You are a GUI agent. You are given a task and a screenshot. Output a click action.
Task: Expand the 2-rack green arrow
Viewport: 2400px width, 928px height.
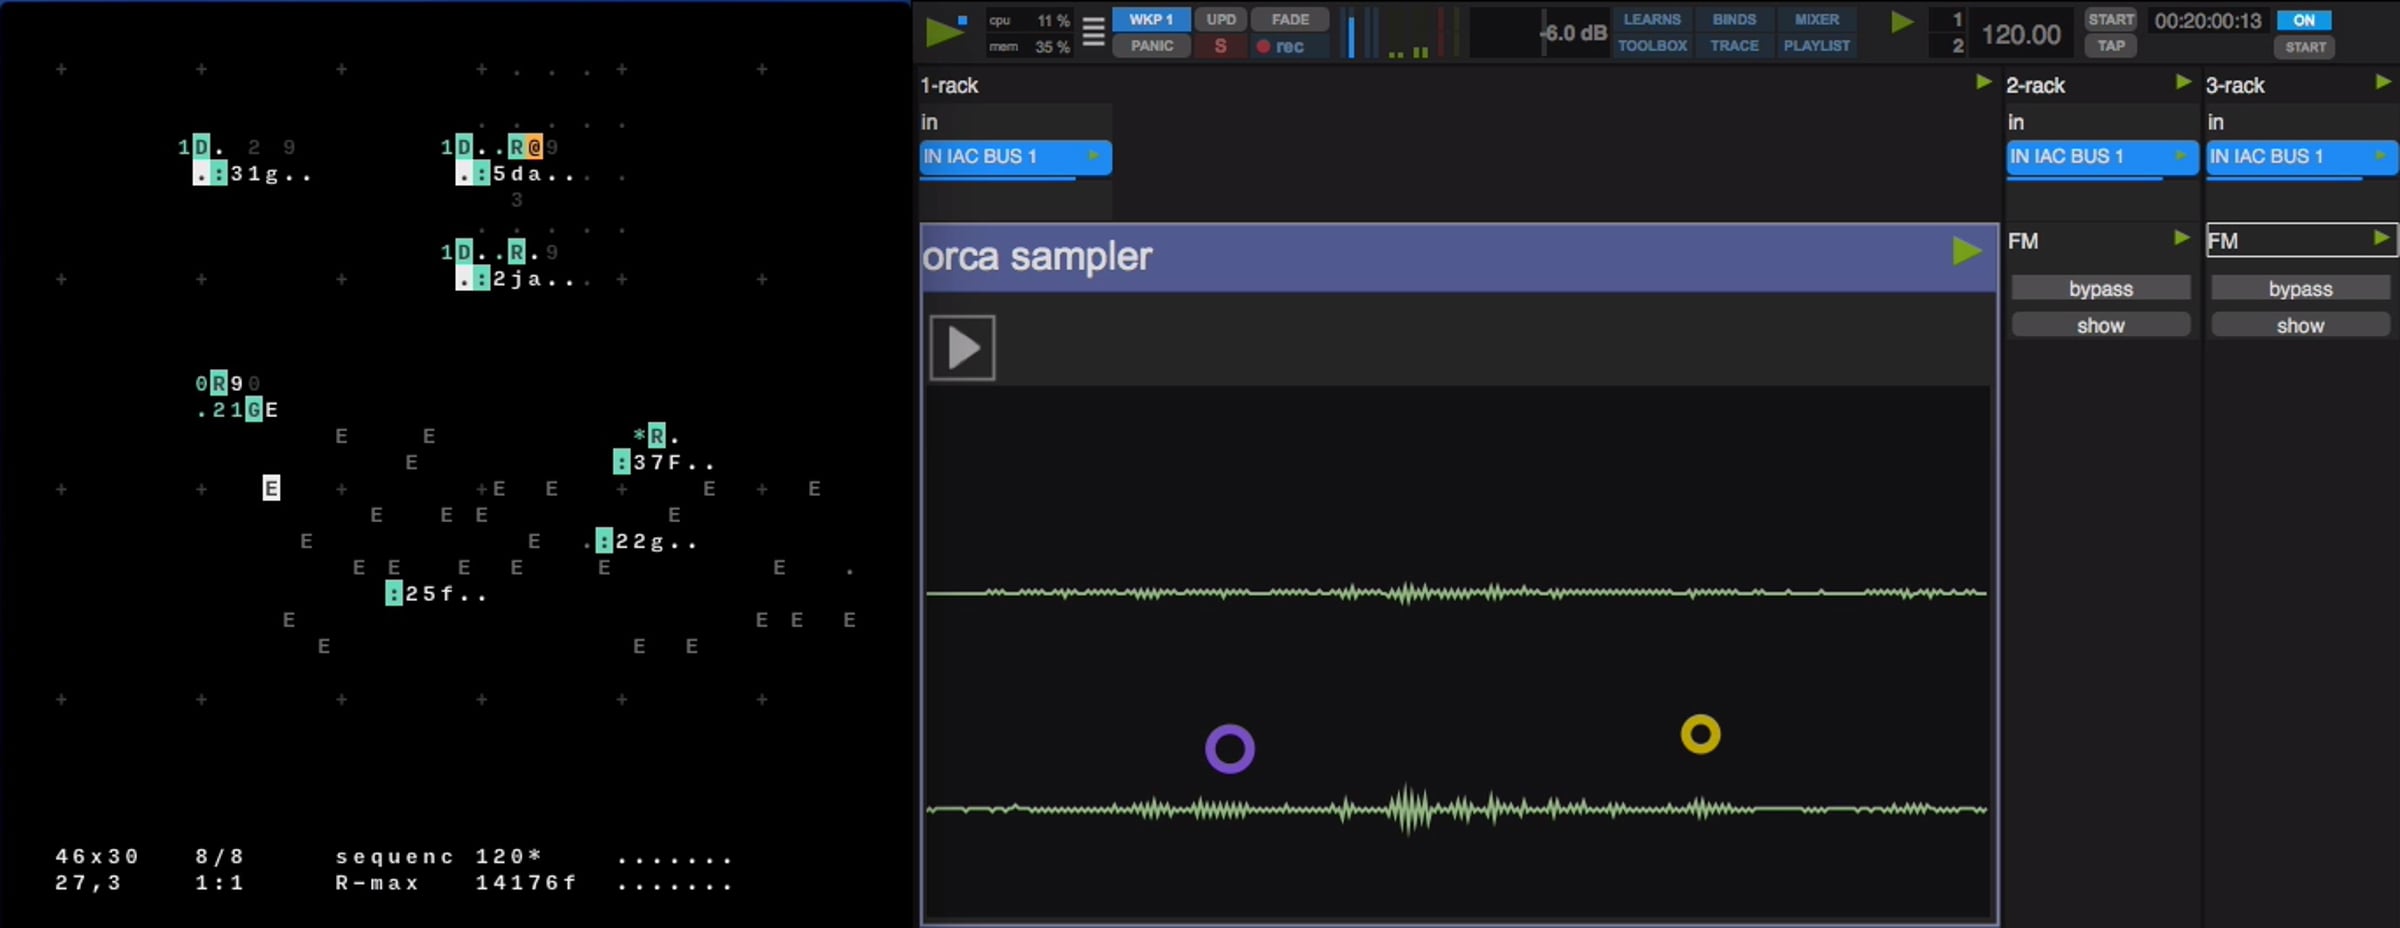pos(2183,82)
